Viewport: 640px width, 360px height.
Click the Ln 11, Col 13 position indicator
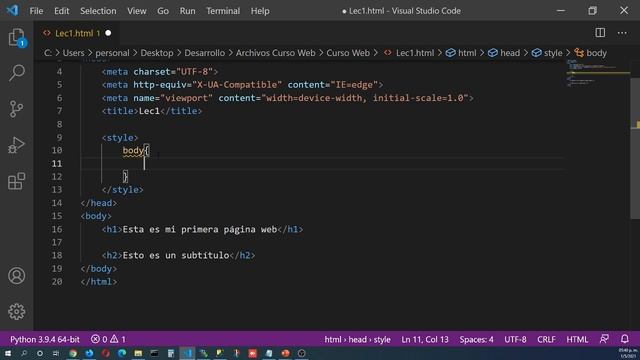[425, 339]
